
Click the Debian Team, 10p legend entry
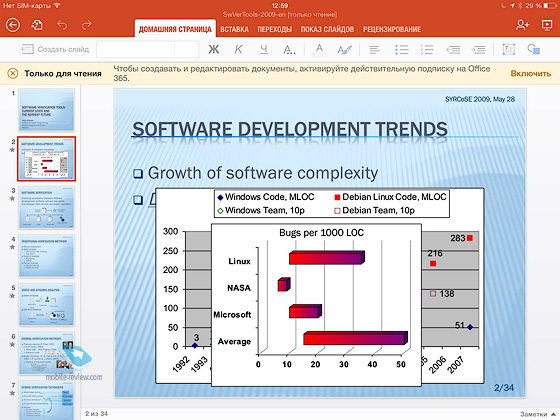pyautogui.click(x=374, y=210)
